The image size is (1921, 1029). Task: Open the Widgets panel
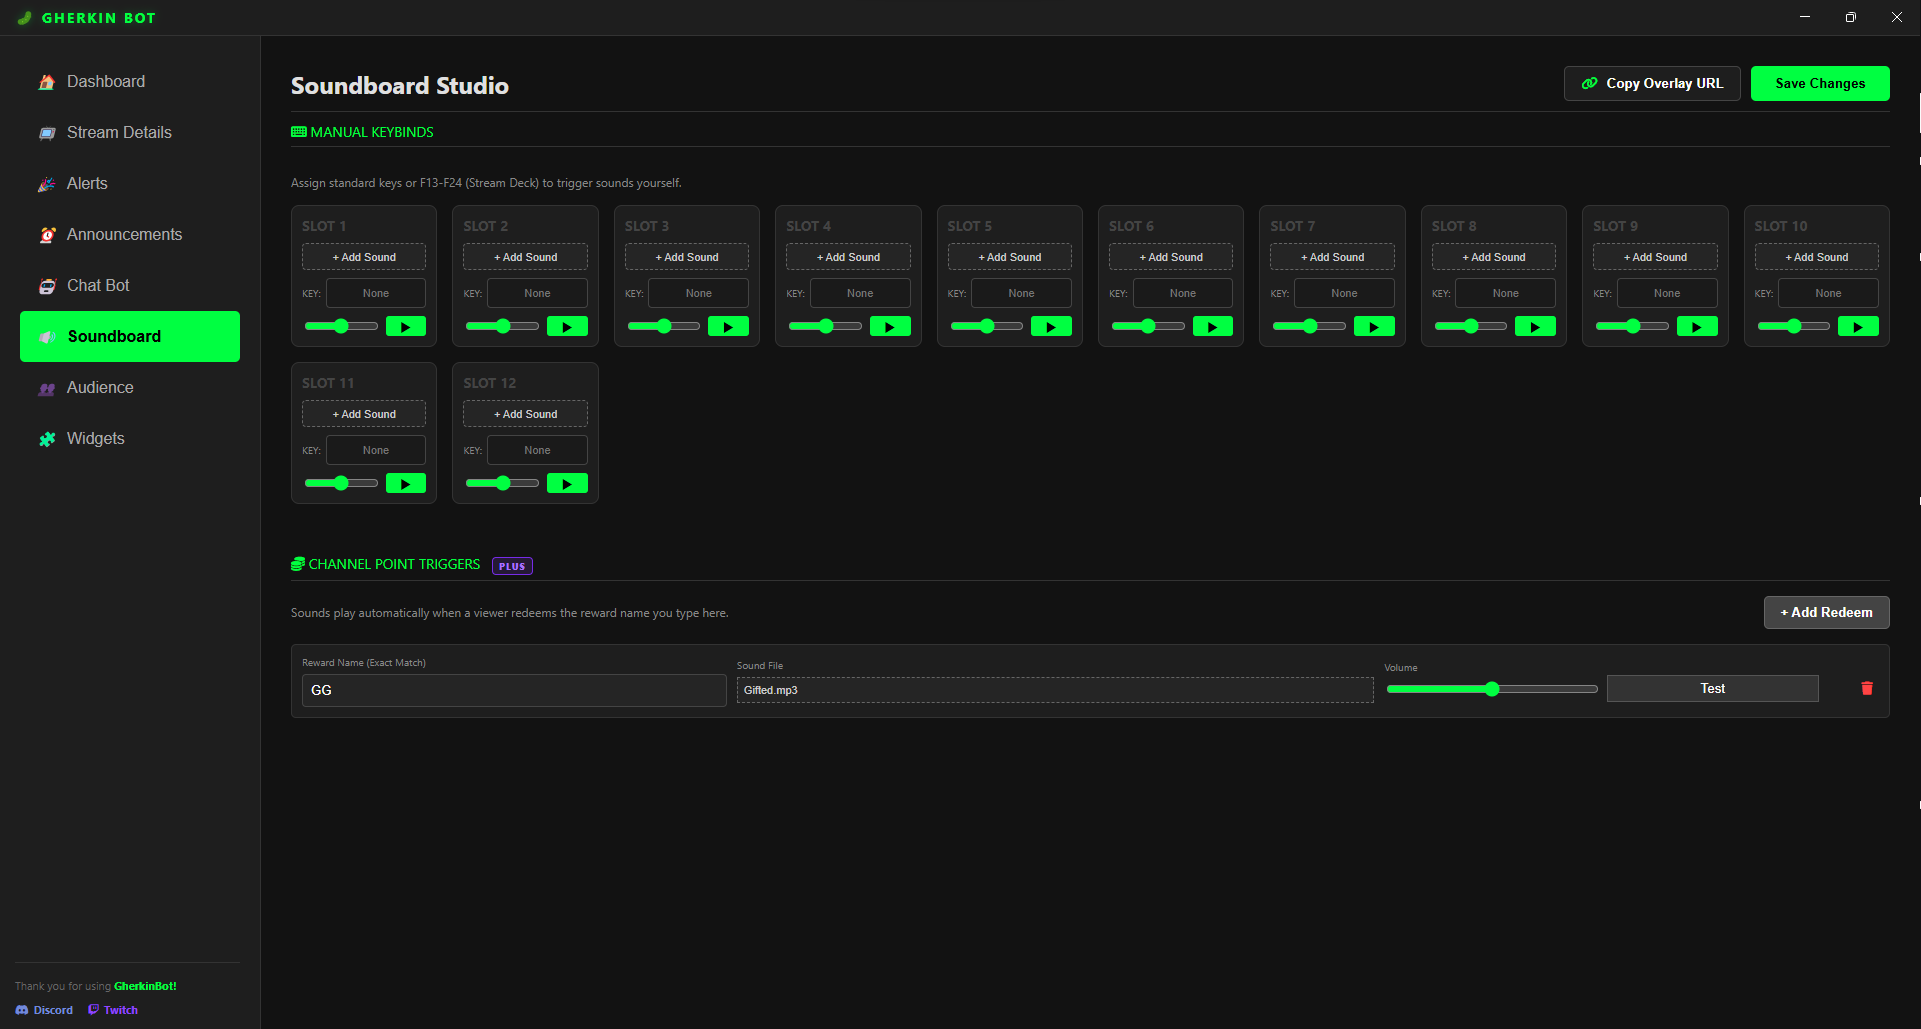click(x=95, y=438)
